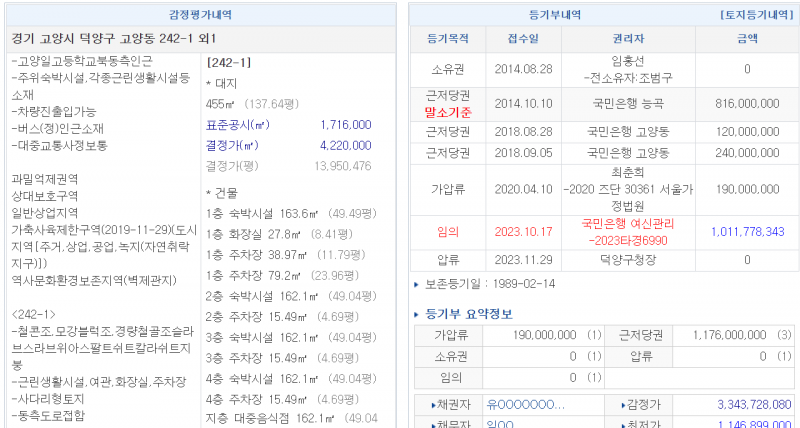Open the 토지등기내역 link
Screen dimensions: 800x428
click(x=755, y=15)
